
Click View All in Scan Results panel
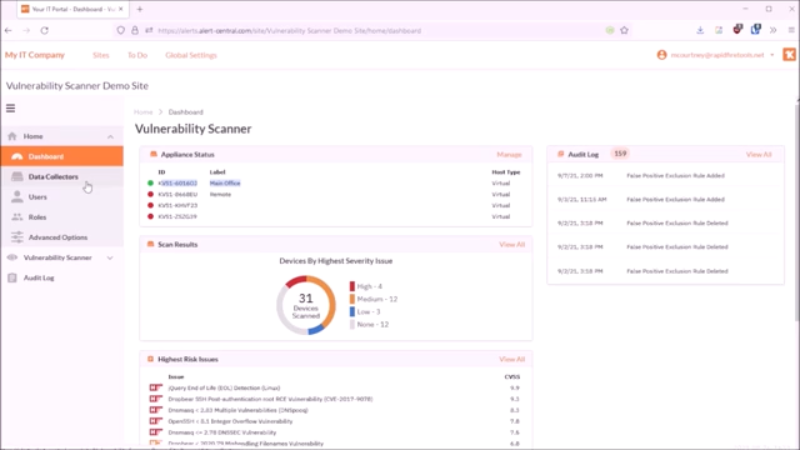[511, 244]
